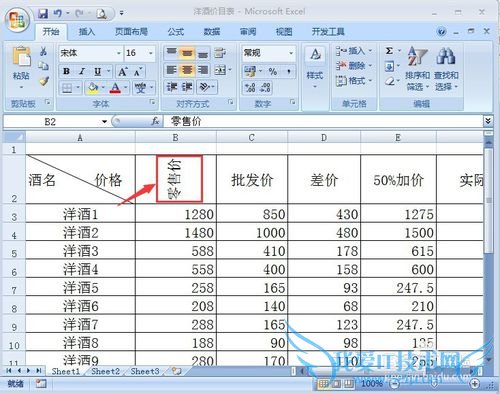
Task: Decrease decimal places
Action: click(265, 88)
